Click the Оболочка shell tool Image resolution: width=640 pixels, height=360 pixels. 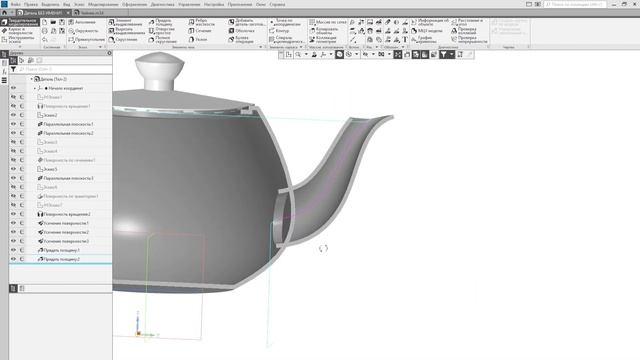tap(242, 31)
